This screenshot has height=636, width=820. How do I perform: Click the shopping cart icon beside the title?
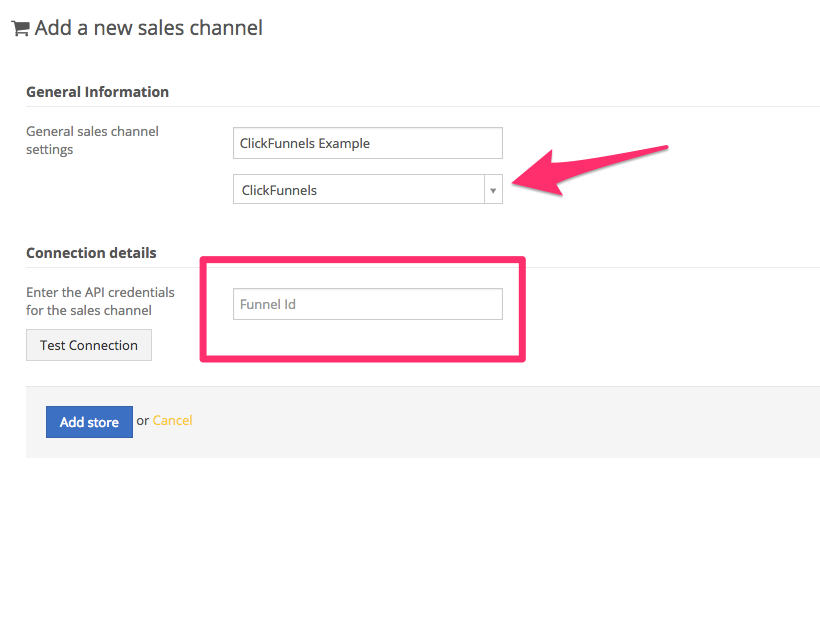click(20, 28)
